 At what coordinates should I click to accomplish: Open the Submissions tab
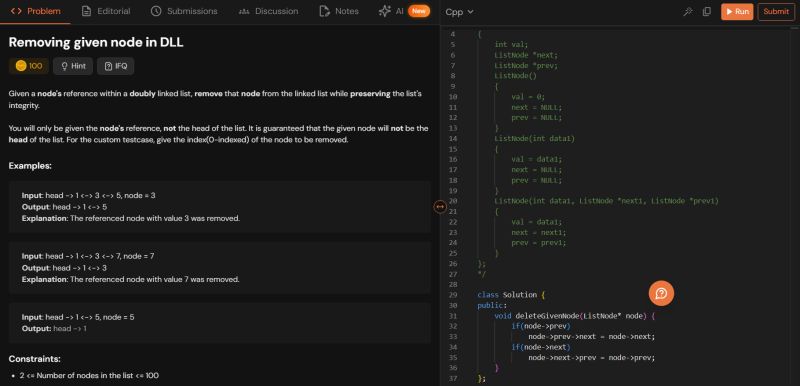coord(184,11)
